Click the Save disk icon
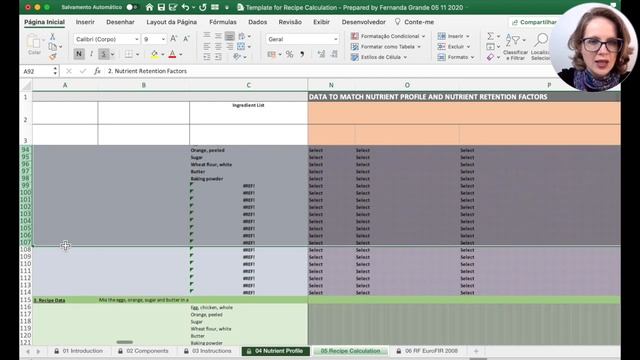This screenshot has width=640, height=360. click(161, 7)
